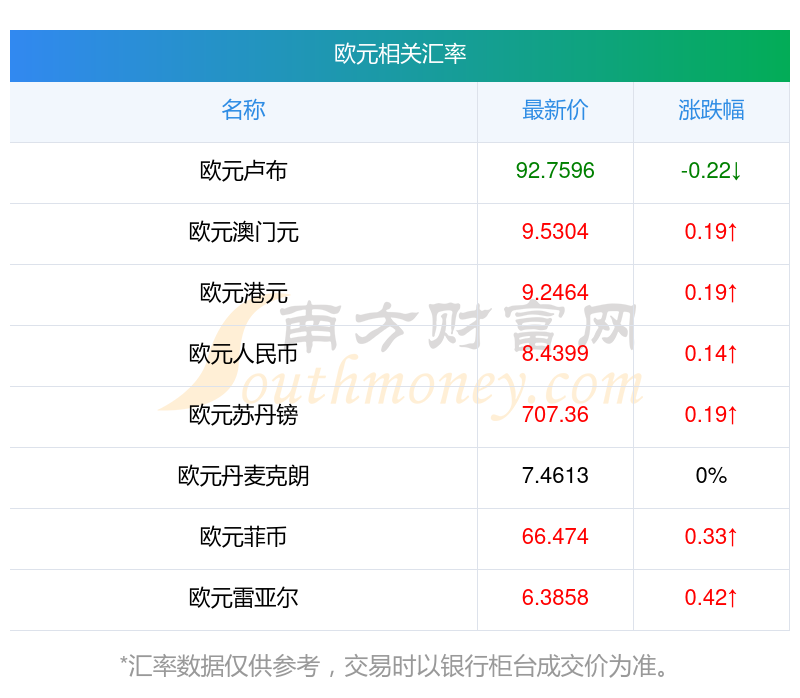Click the 0.33 up arrow for 菲币
The height and width of the screenshot is (698, 800).
(x=711, y=537)
